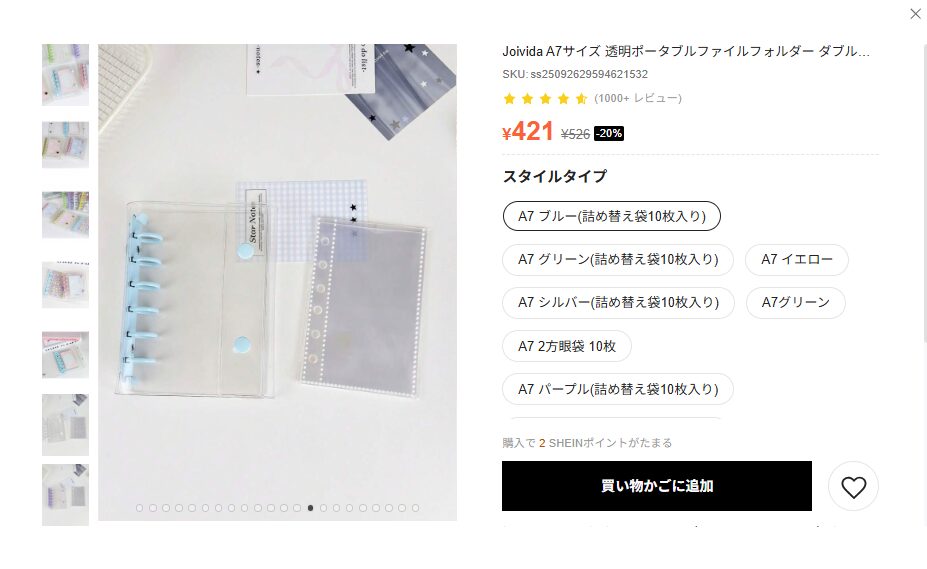The height and width of the screenshot is (569, 927).
Task: Pick A7 グリーン(詰め替え袋10枚入り) style
Action: pyautogui.click(x=618, y=259)
